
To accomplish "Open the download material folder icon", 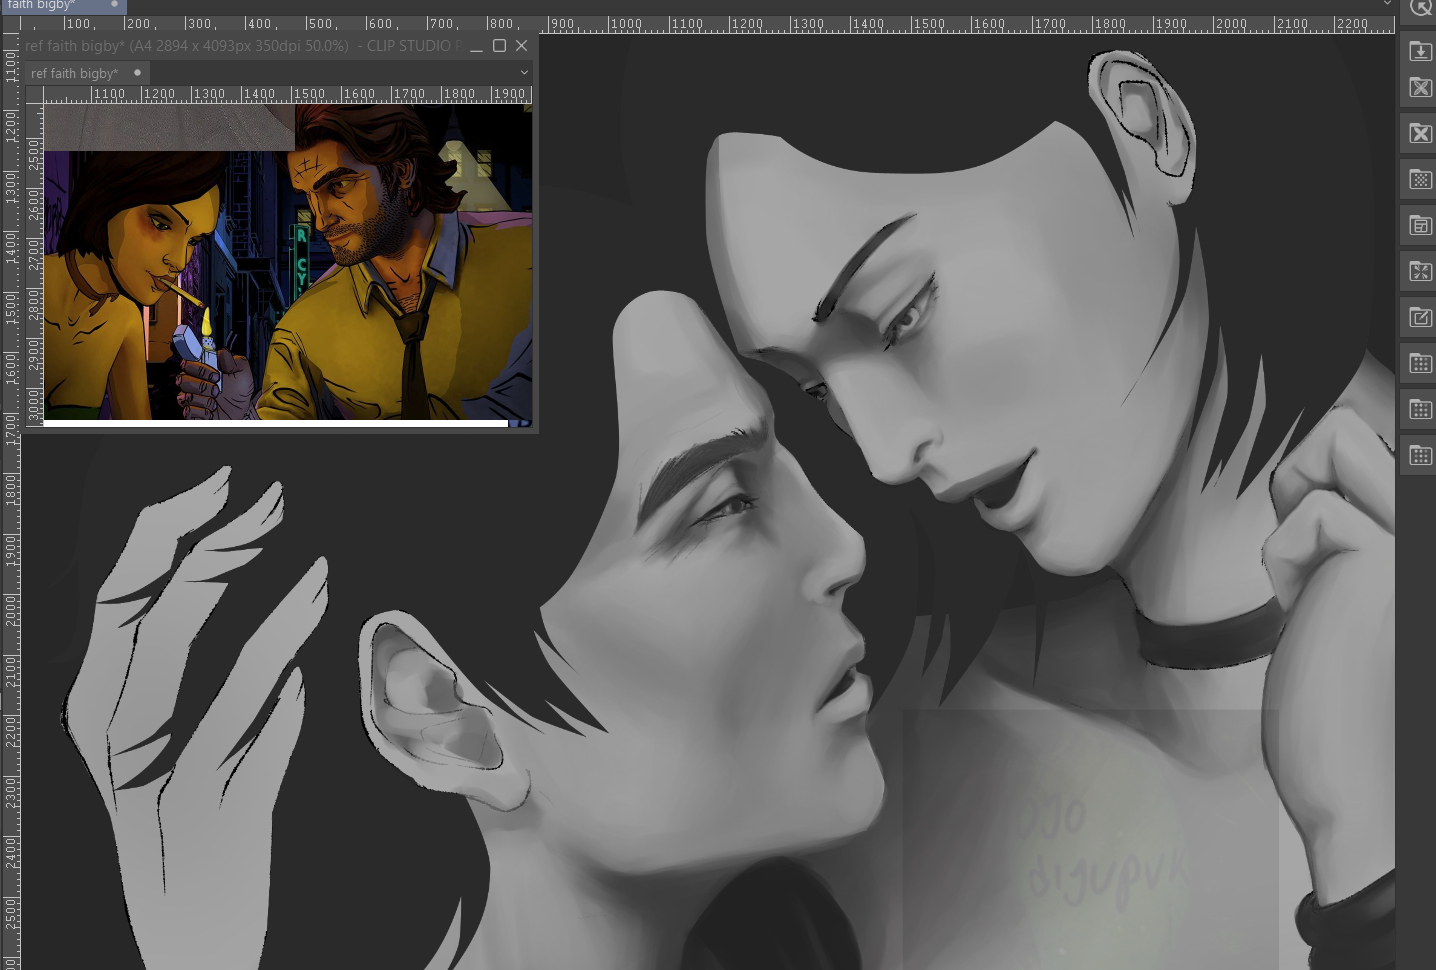I will click(1420, 51).
